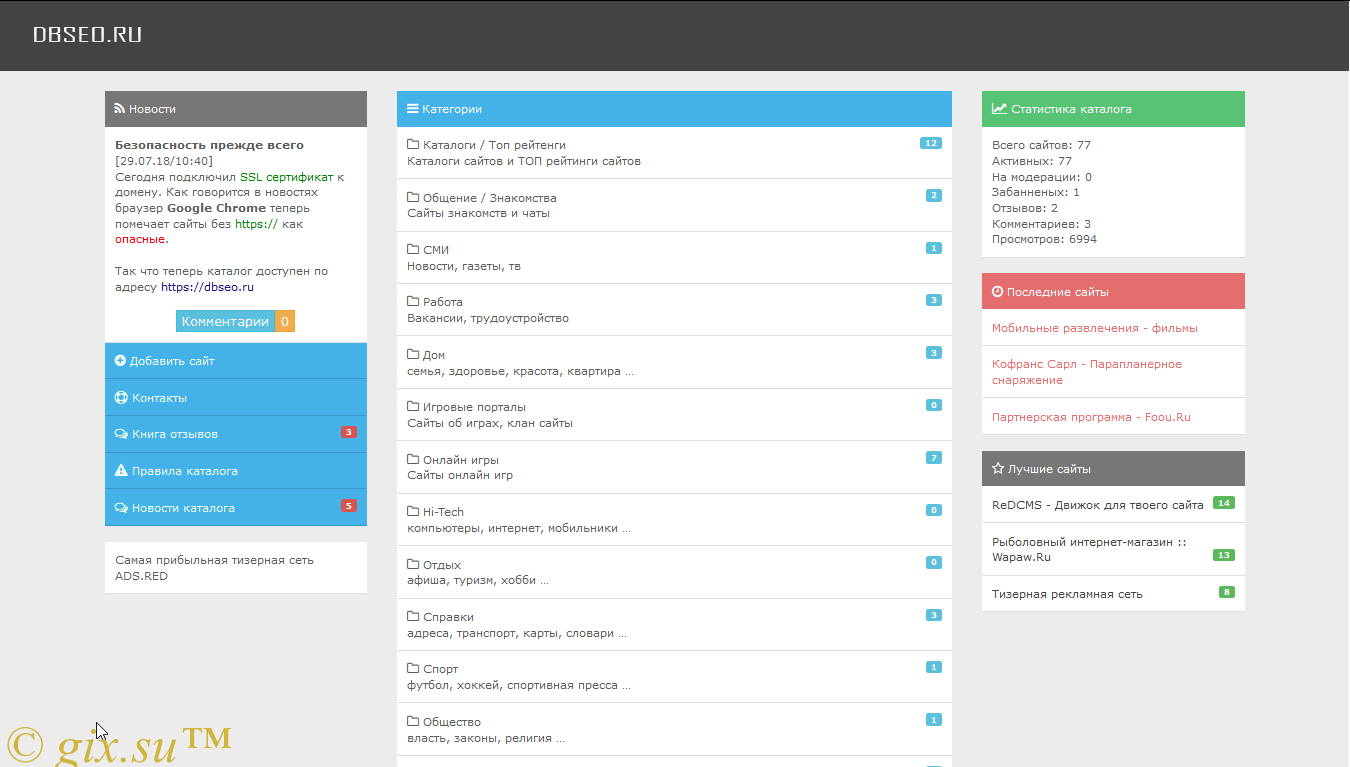1350x767 pixels.
Task: Click the Безопасность прежде всего news title
Action: 209,145
